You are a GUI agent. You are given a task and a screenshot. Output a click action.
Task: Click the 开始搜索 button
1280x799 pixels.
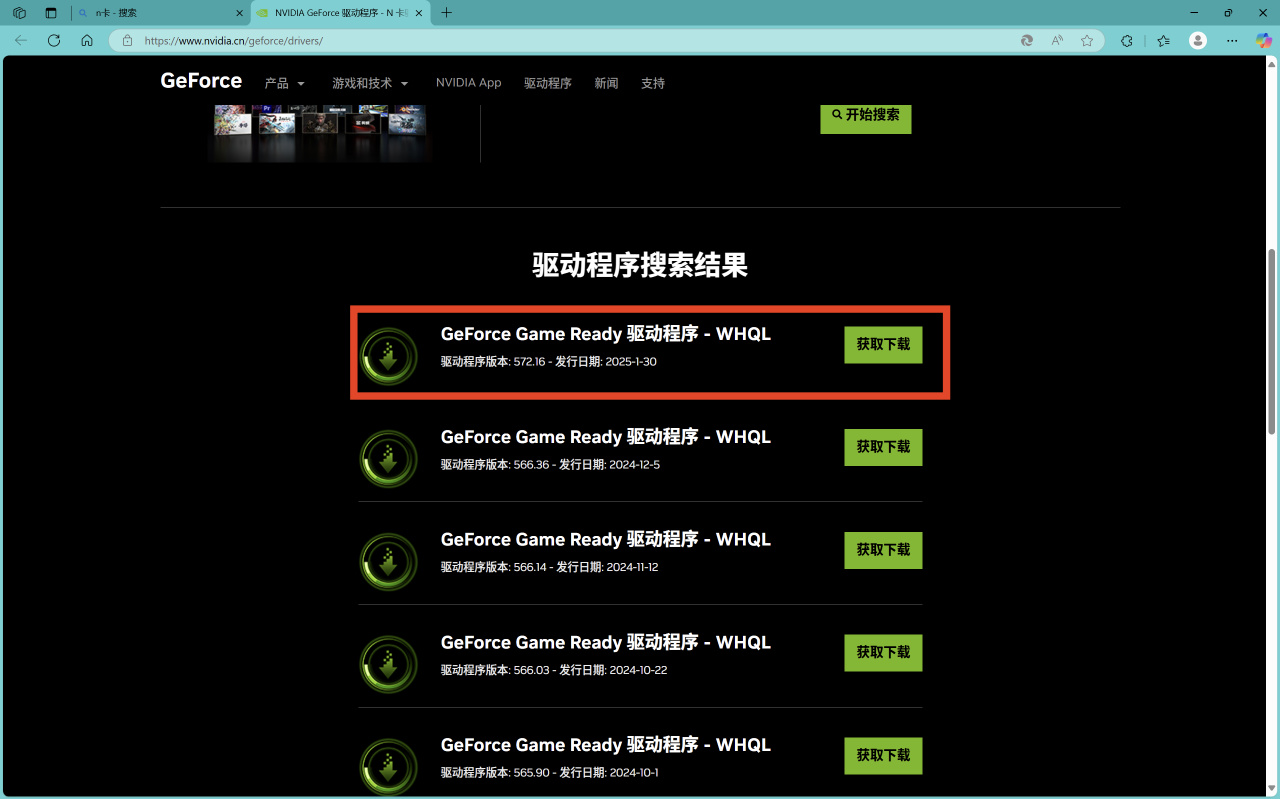(x=866, y=116)
